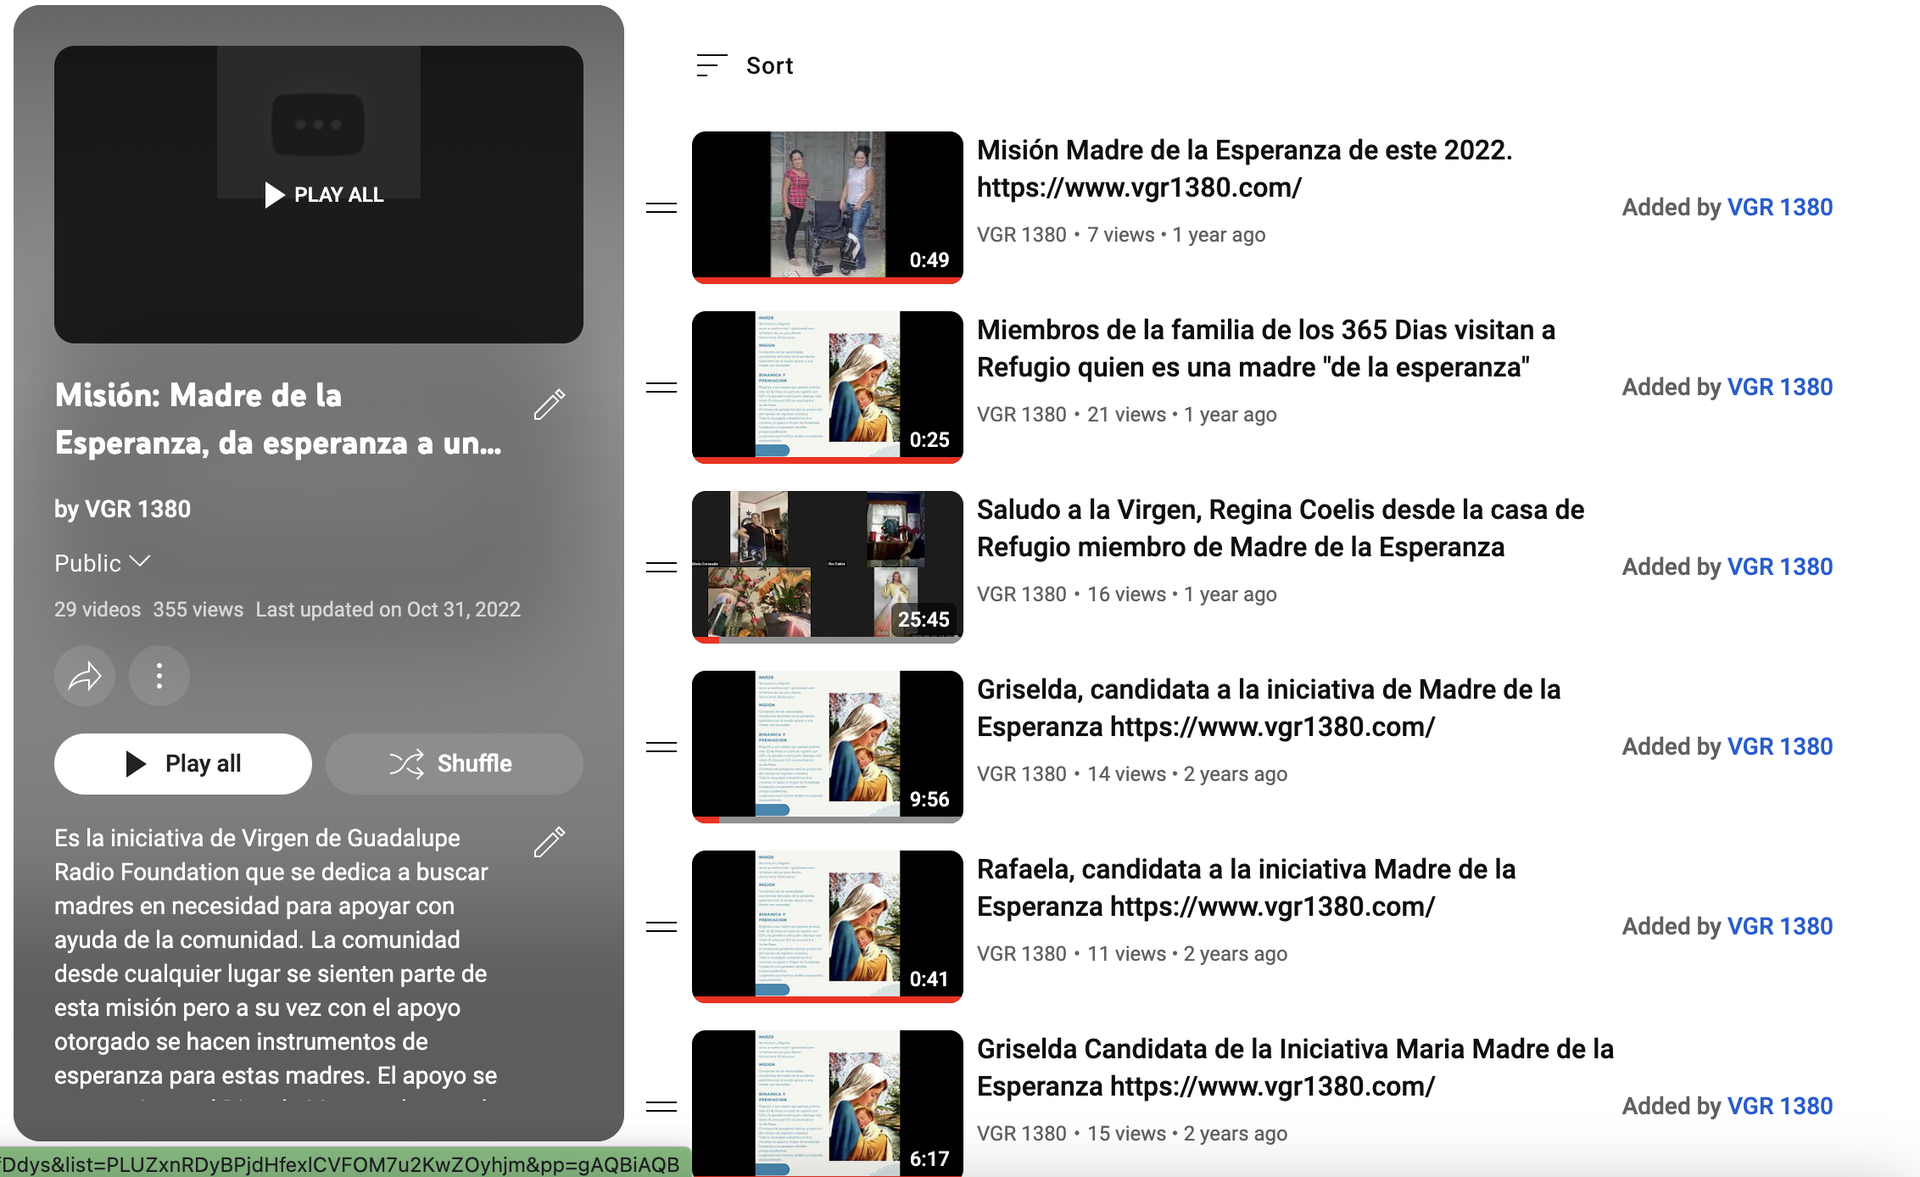Viewport: 1920px width, 1177px height.
Task: Click the '29 videos' count text
Action: [x=97, y=610]
